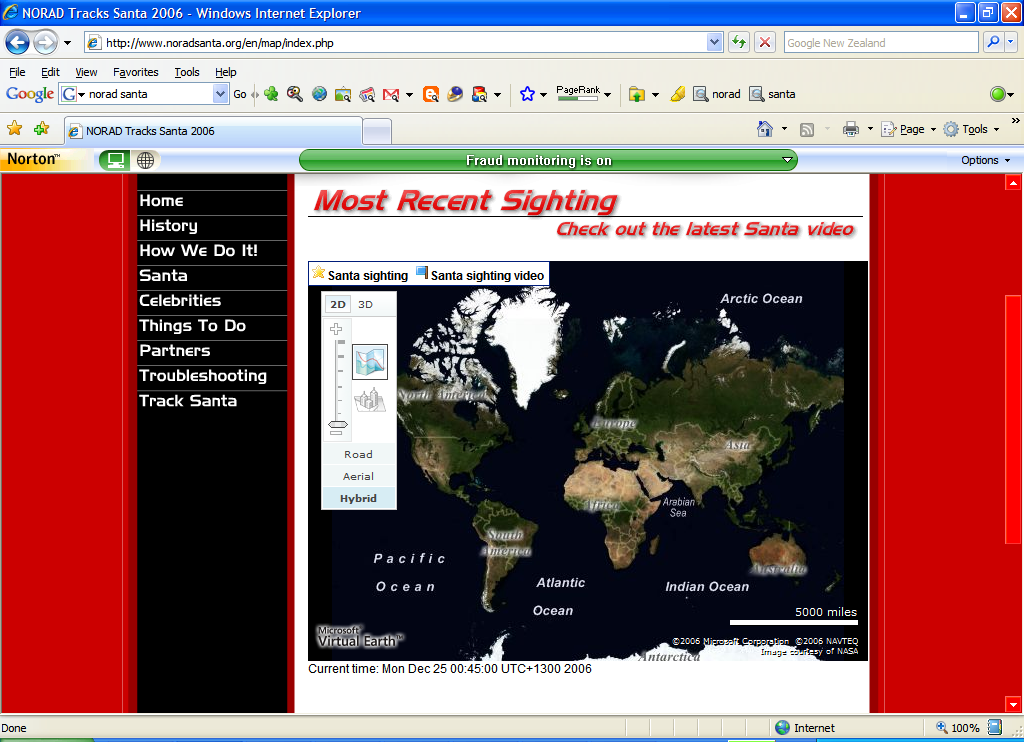The image size is (1024, 742).
Task: Open the View menu
Action: (86, 72)
